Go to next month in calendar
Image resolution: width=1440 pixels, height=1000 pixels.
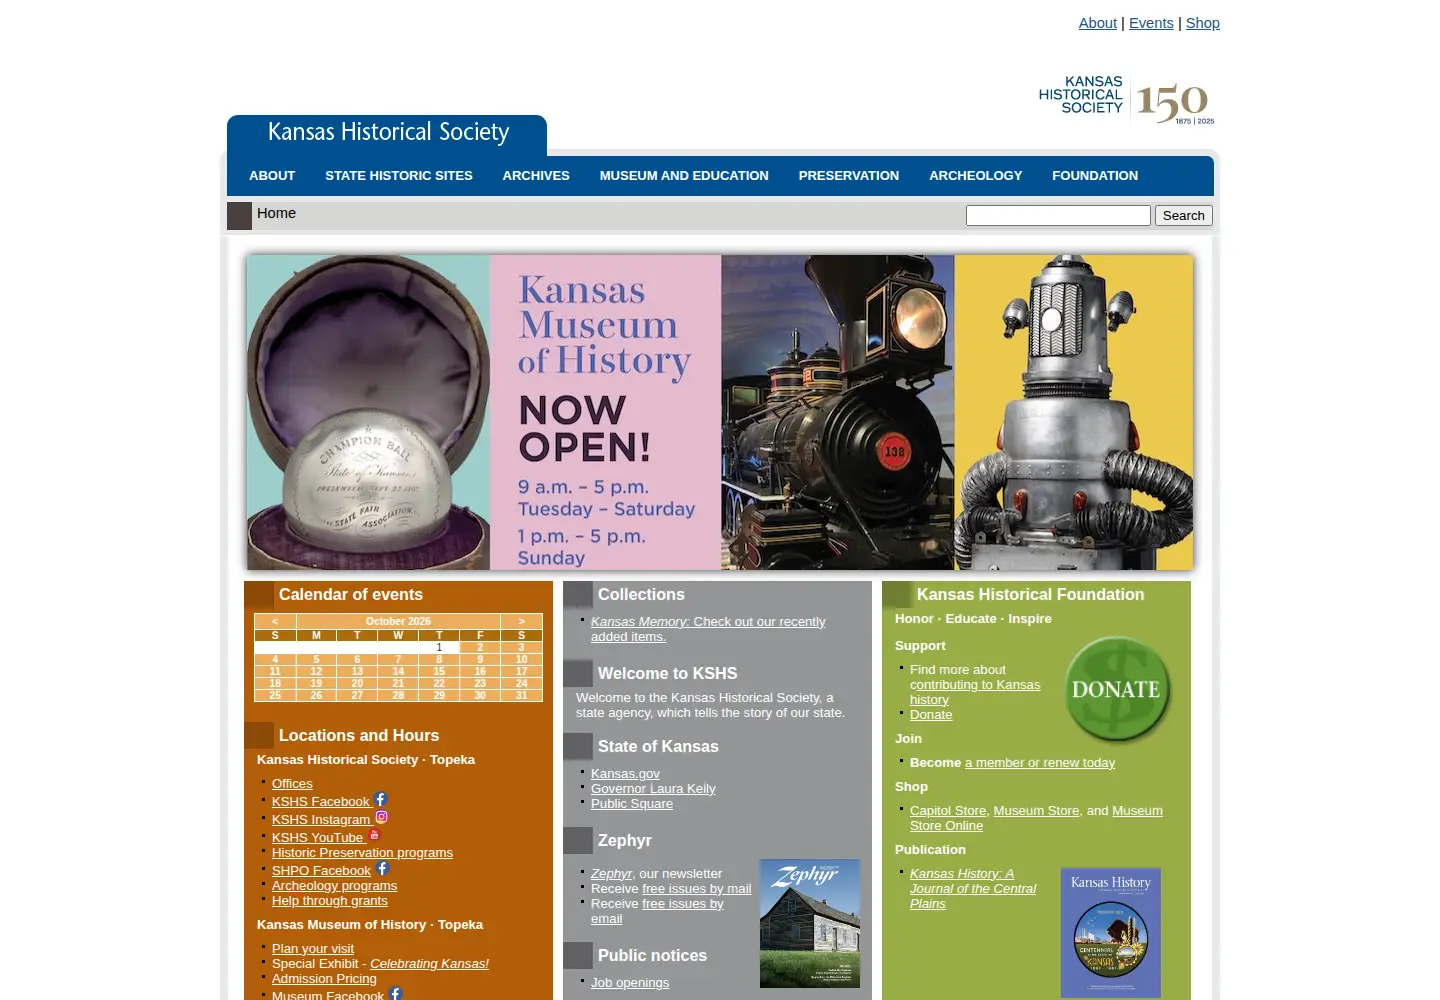(x=521, y=621)
